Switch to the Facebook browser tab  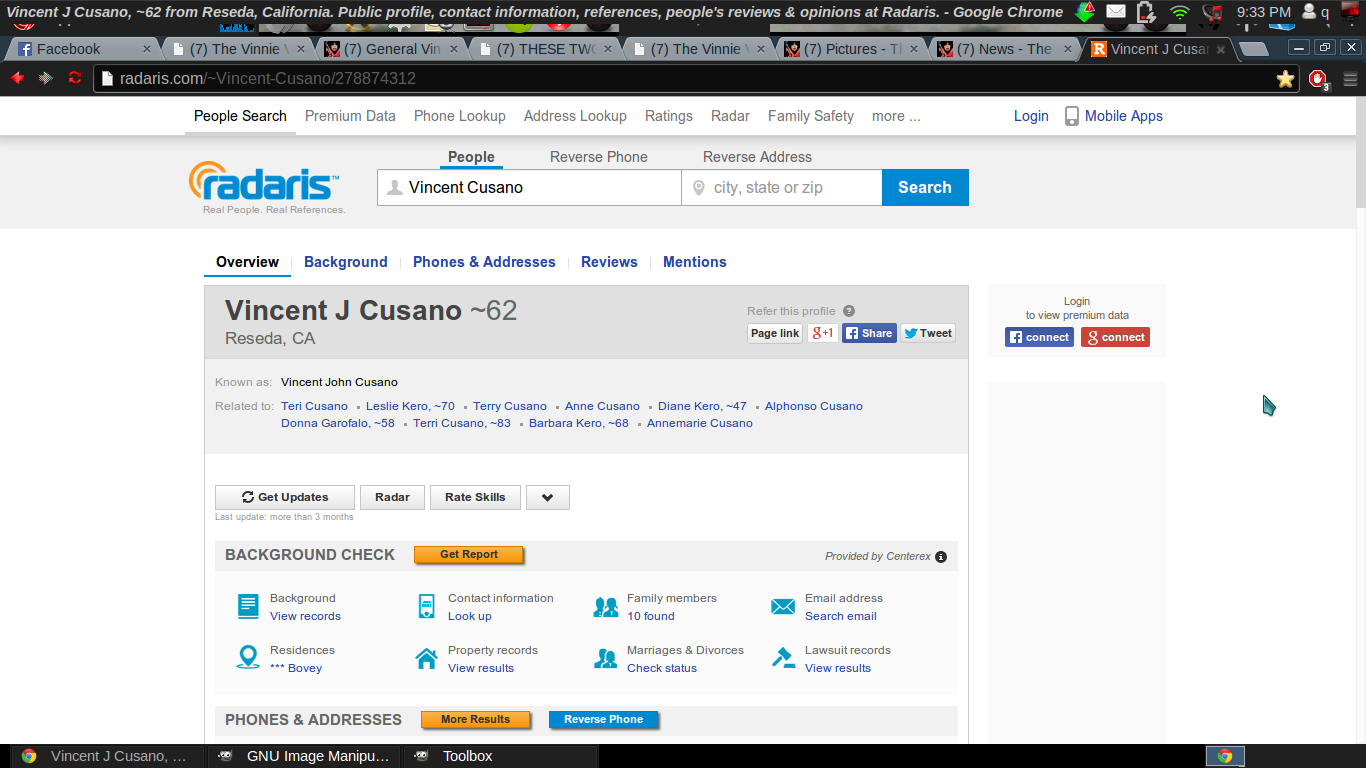(x=84, y=49)
